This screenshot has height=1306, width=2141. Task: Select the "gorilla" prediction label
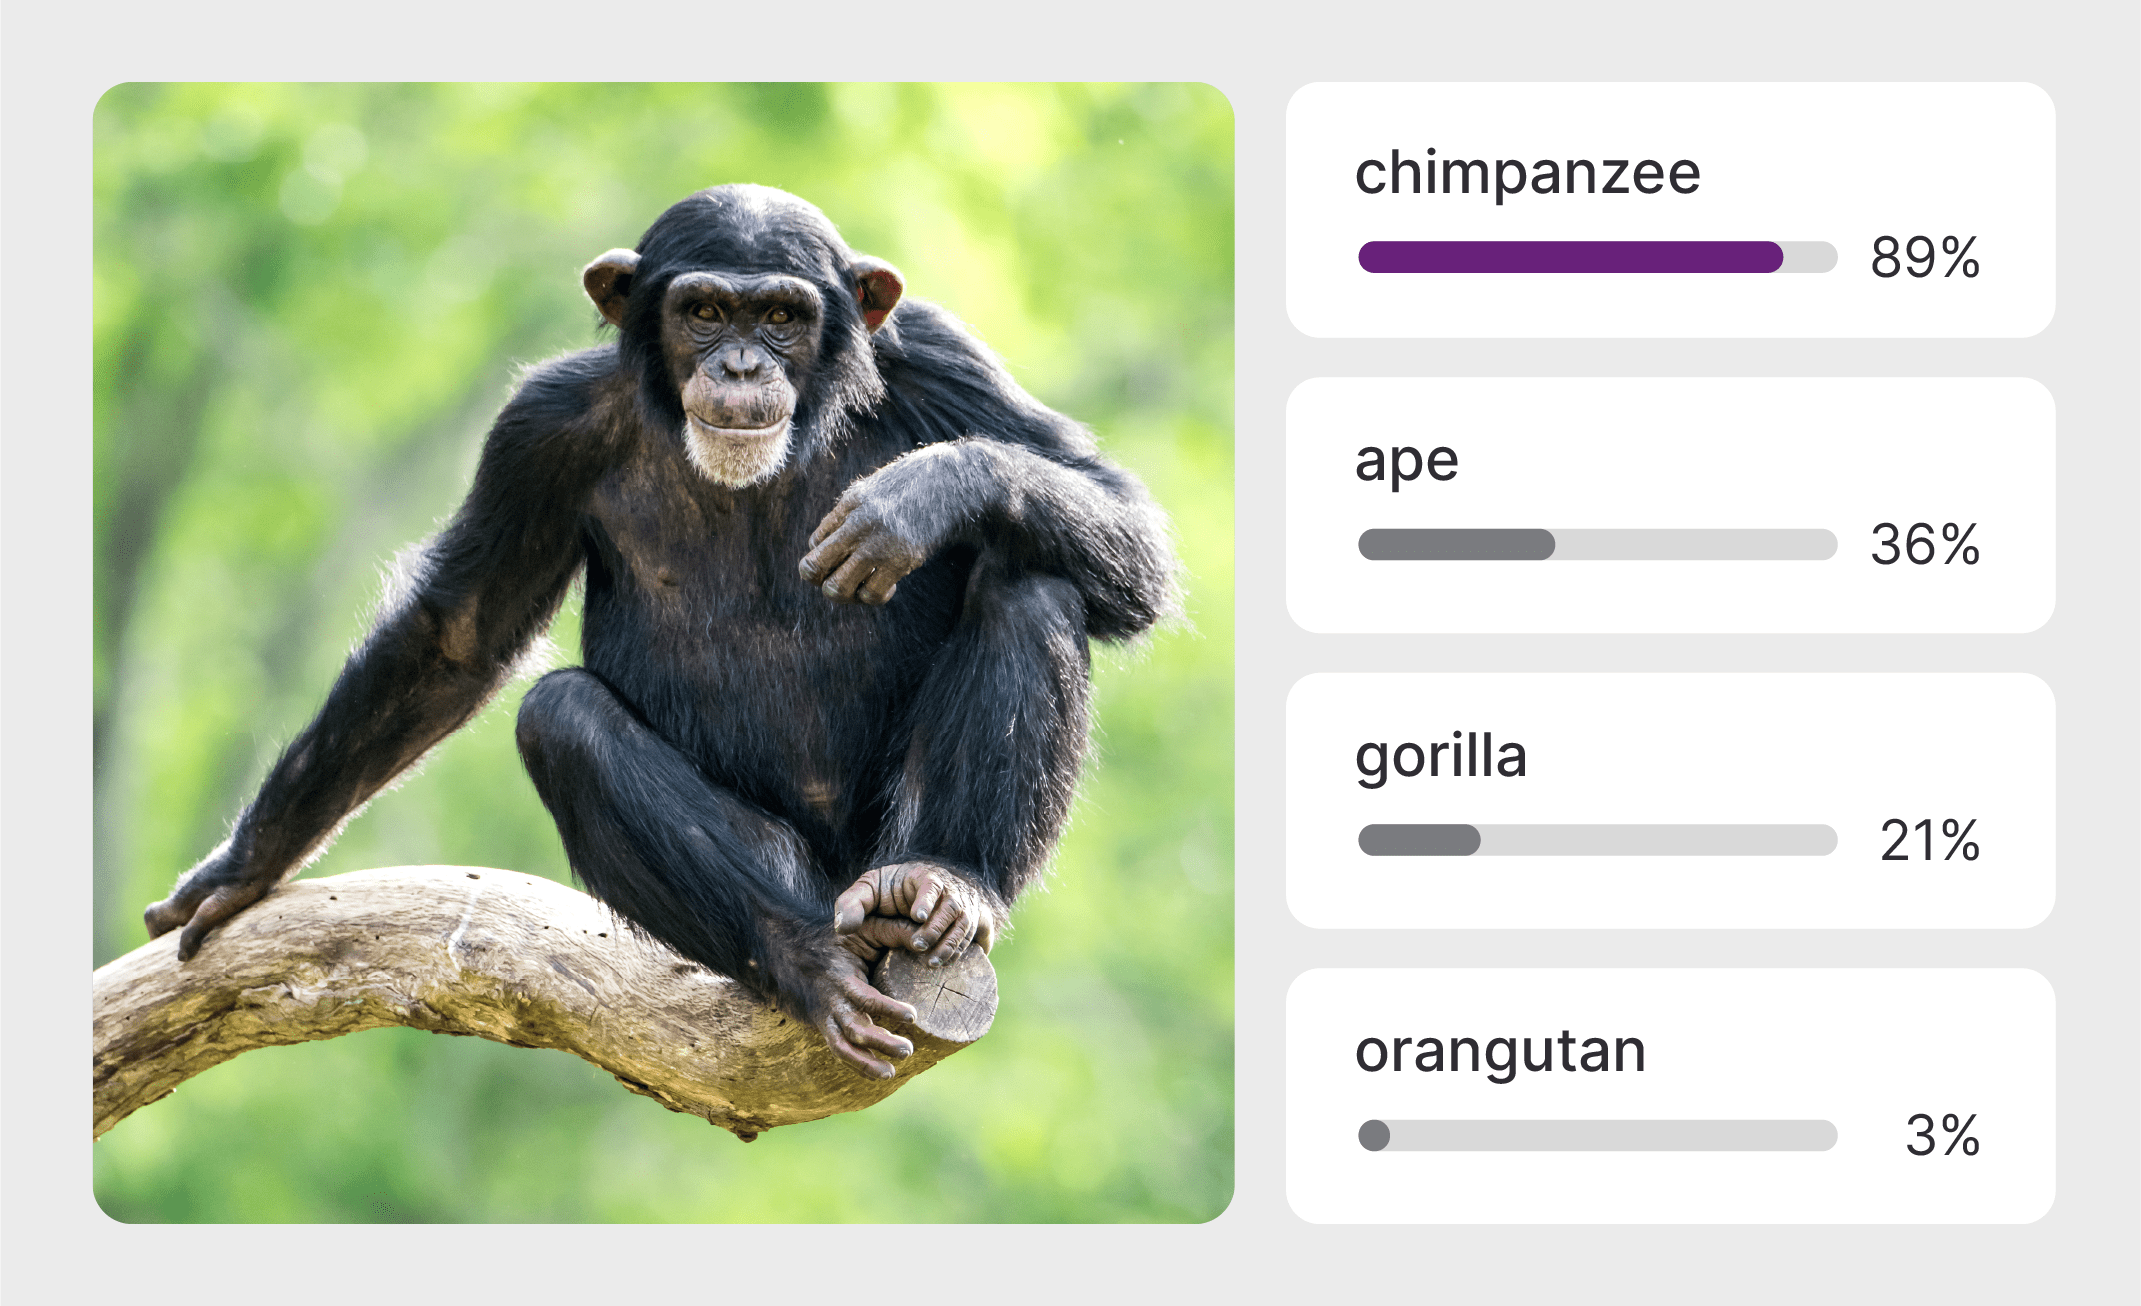(1441, 756)
